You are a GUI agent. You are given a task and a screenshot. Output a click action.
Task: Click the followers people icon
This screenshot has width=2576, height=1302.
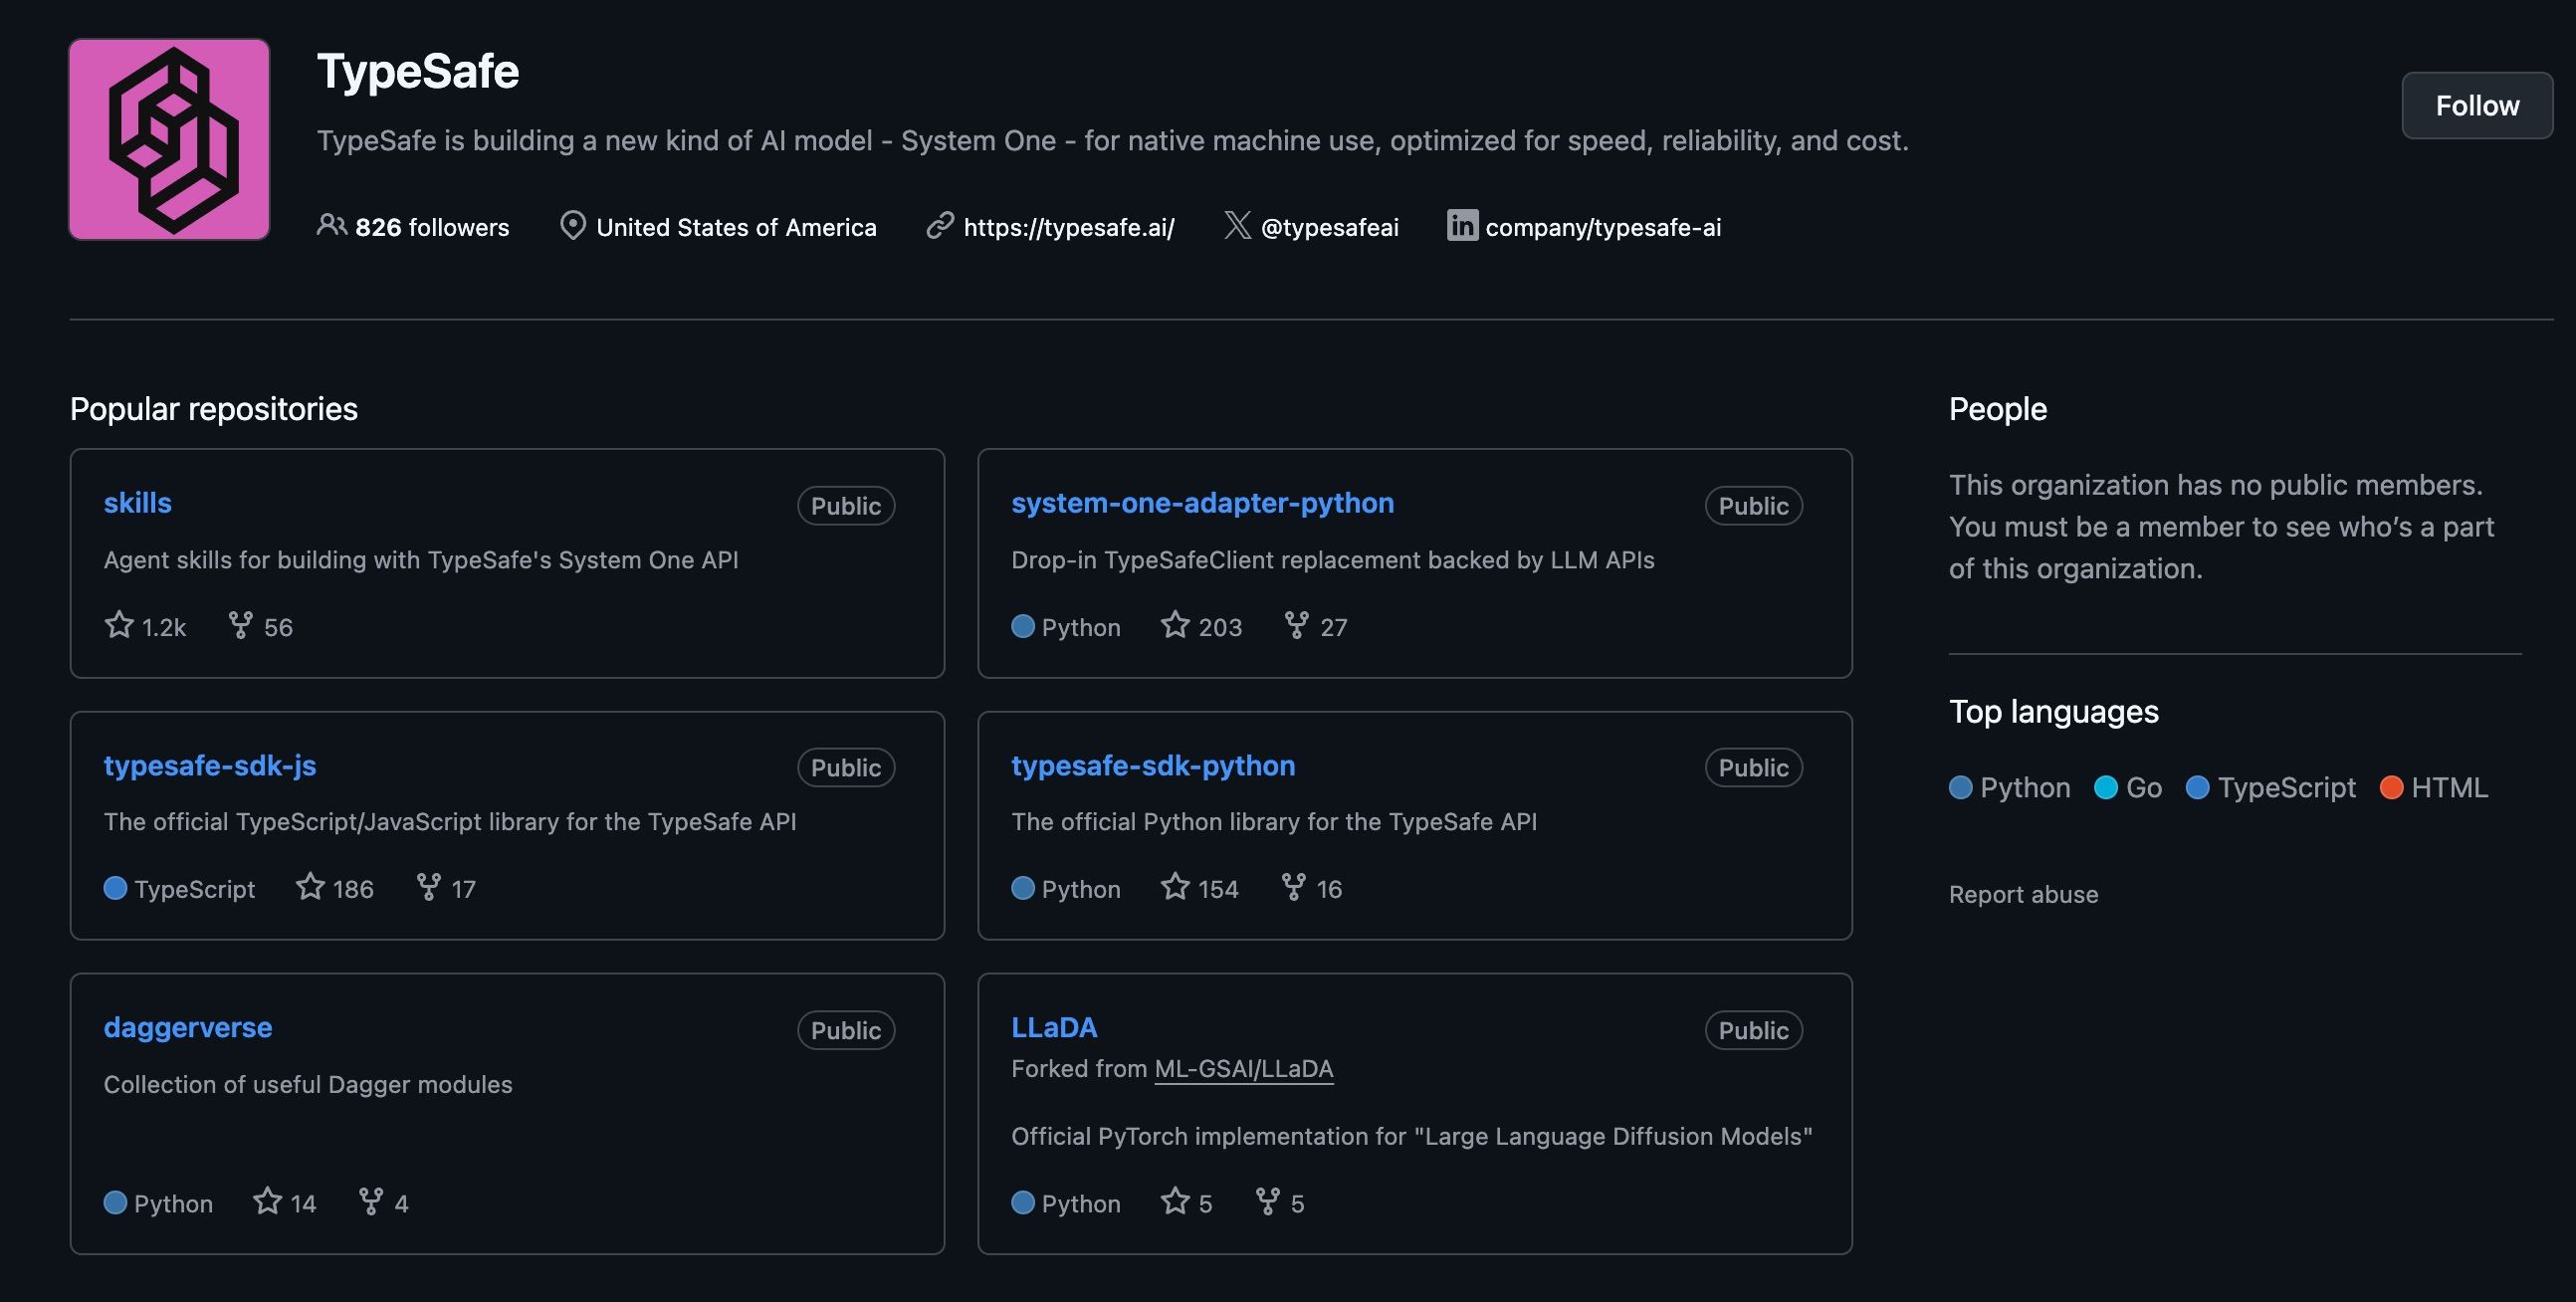[x=331, y=225]
